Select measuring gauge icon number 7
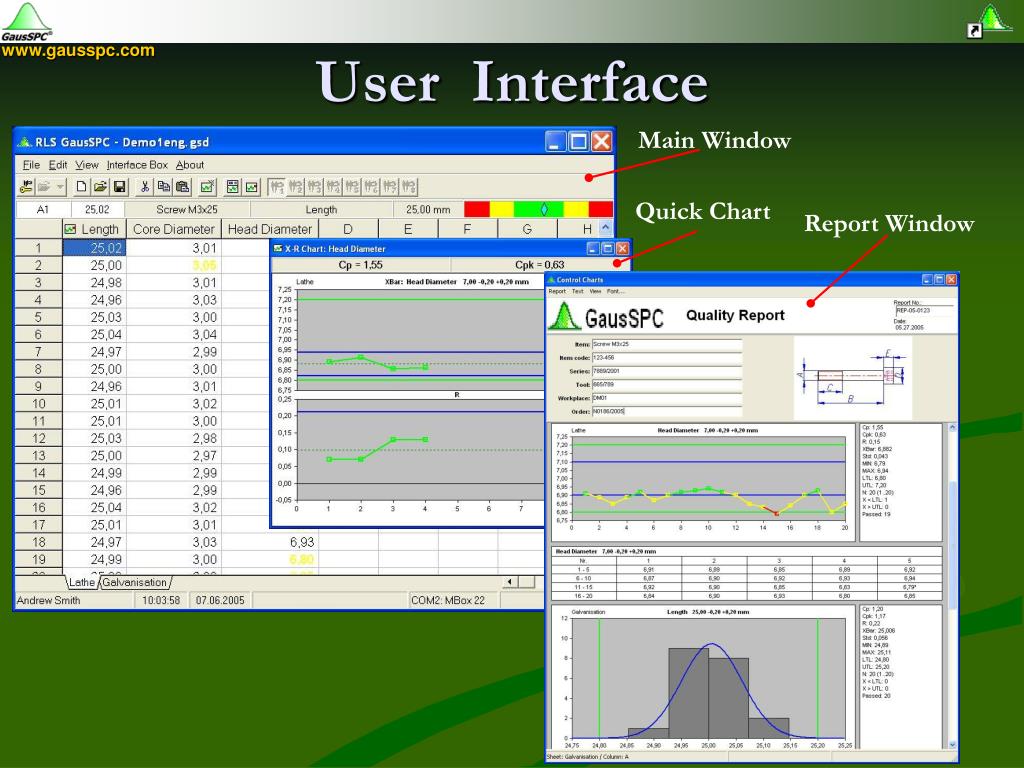The image size is (1024, 768). (x=390, y=187)
